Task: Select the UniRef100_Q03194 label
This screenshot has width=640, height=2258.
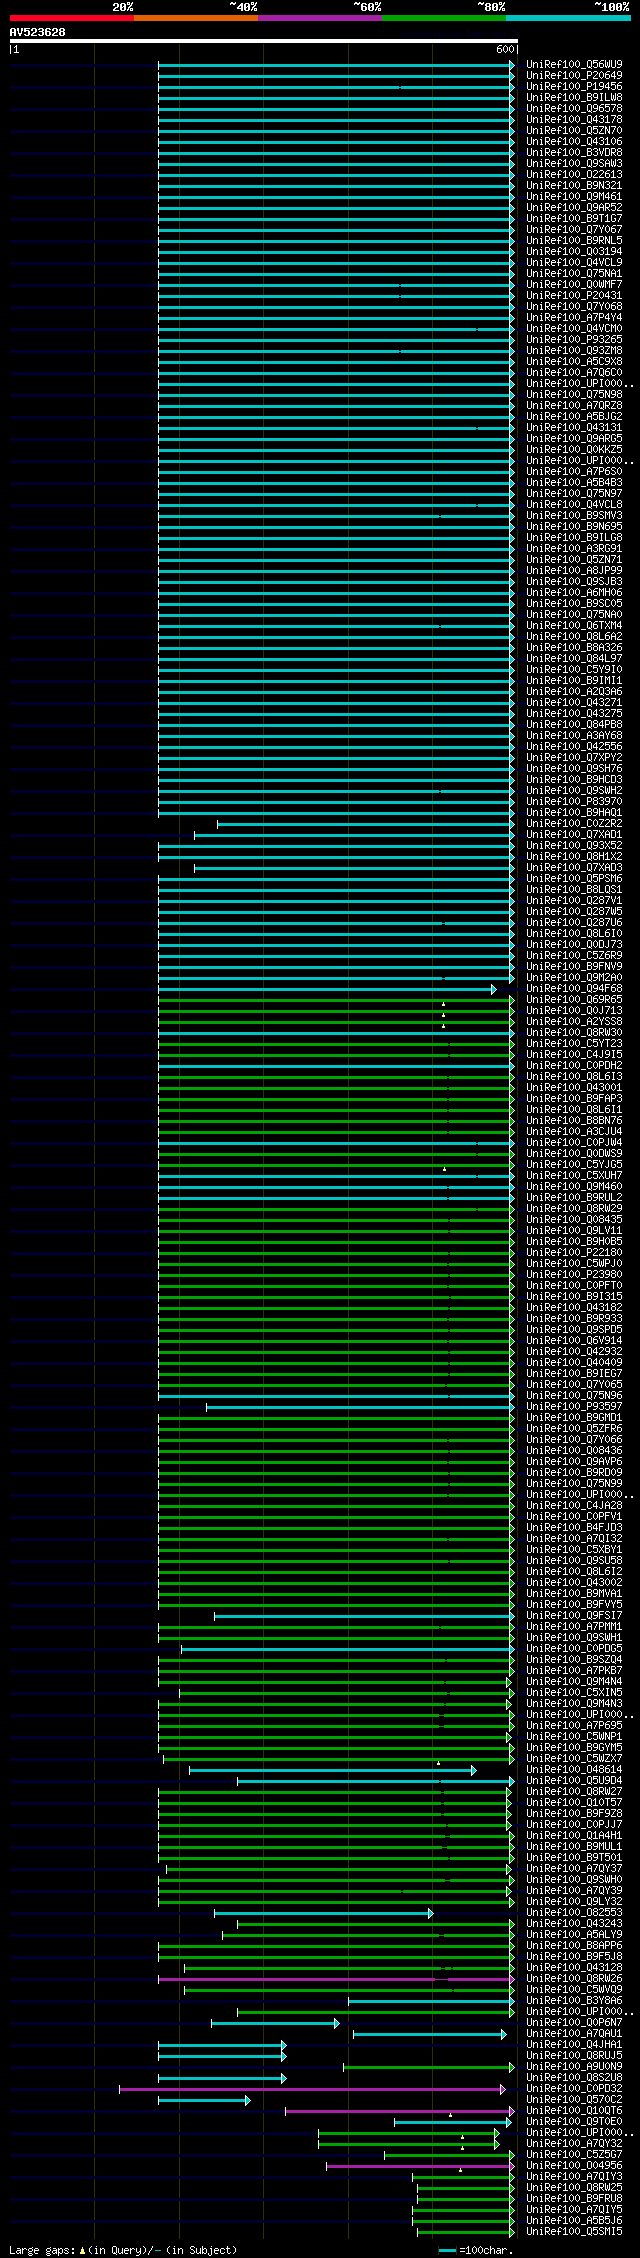Action: pos(574,251)
